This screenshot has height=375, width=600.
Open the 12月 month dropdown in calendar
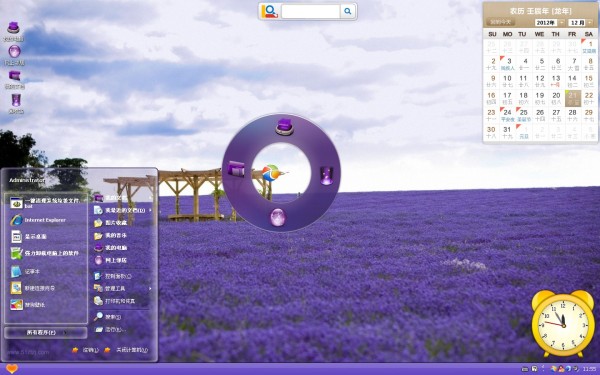point(580,23)
